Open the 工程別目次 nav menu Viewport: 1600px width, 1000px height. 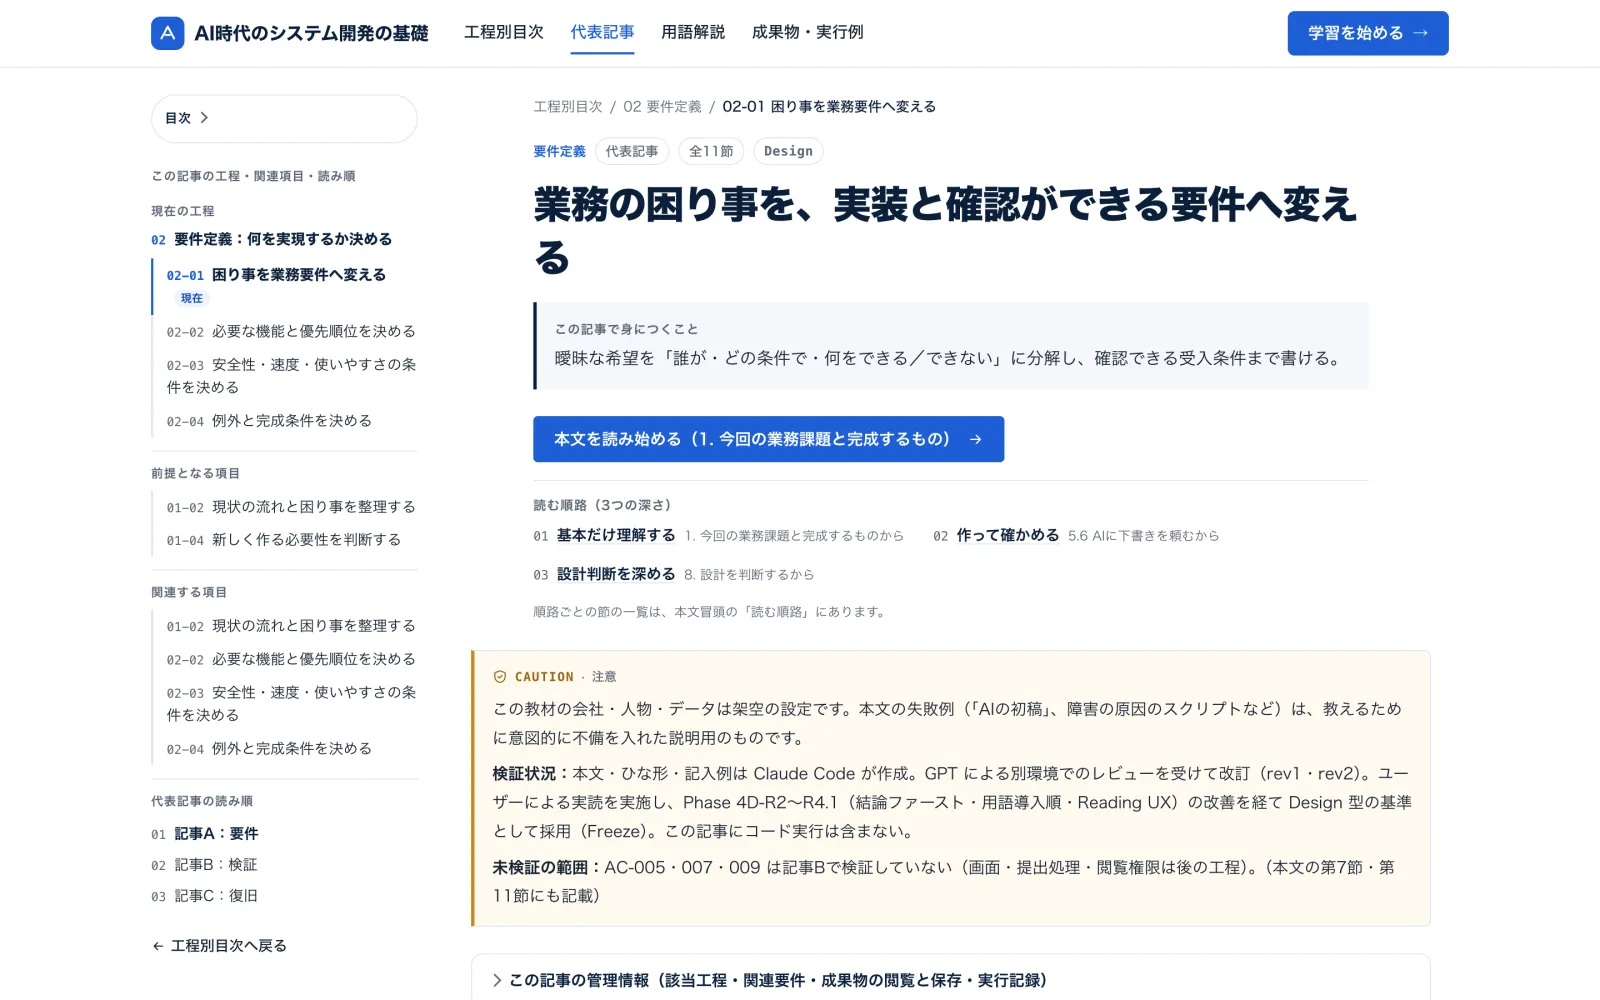(x=504, y=32)
